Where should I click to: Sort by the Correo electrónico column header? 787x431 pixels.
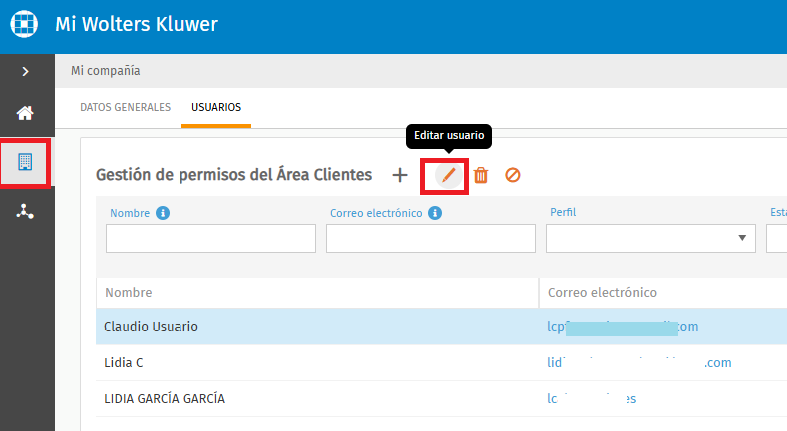point(602,293)
